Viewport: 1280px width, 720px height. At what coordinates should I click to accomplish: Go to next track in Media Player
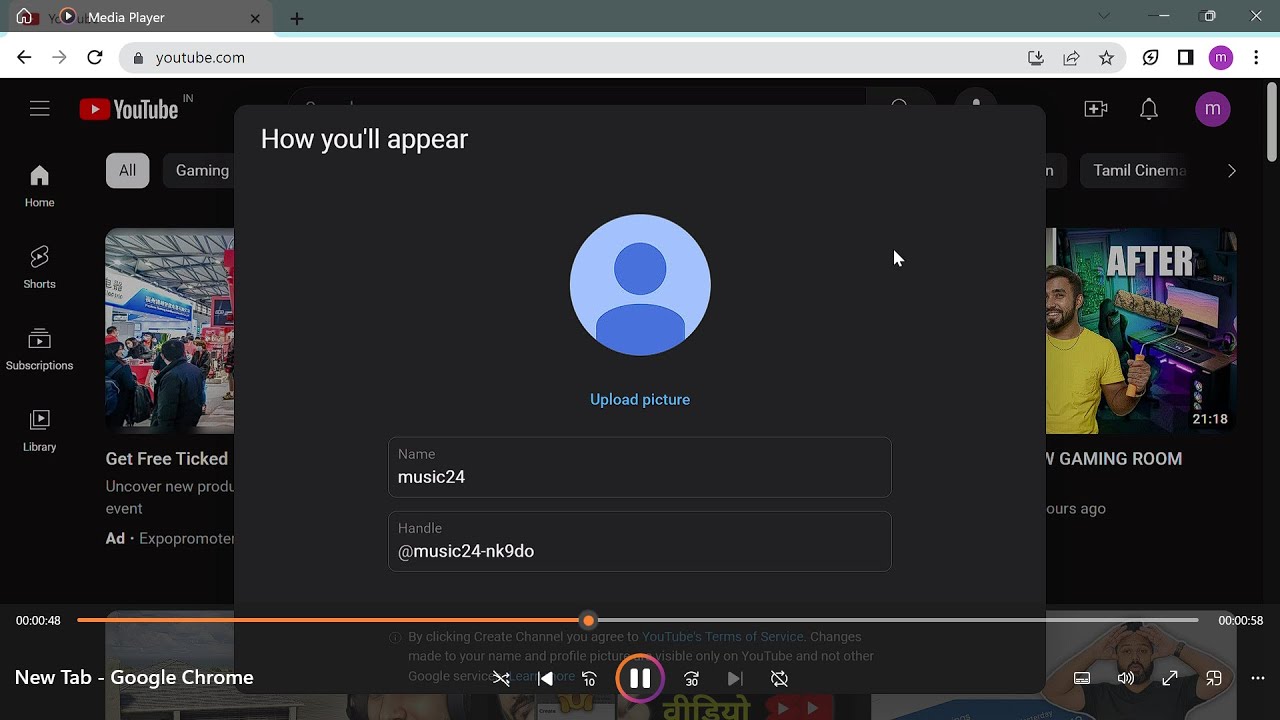(x=735, y=678)
